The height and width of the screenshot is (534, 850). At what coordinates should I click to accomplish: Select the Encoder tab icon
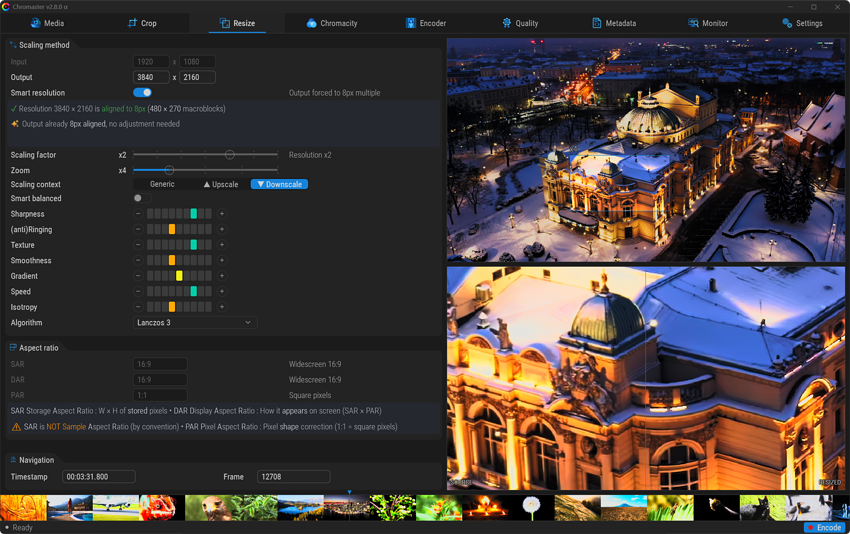pos(411,23)
